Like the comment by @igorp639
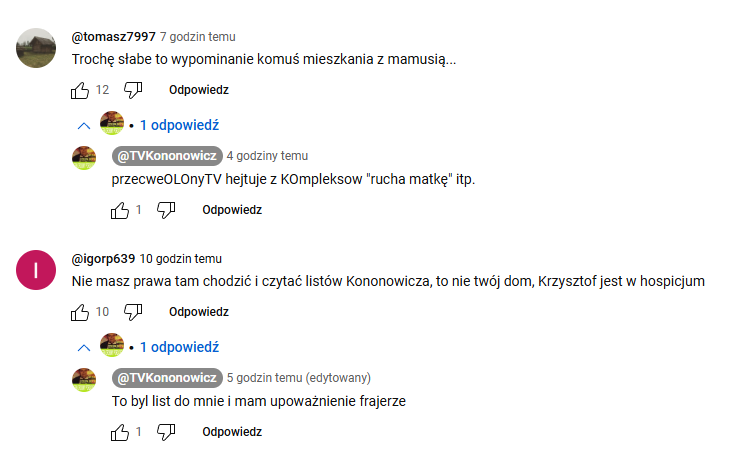 pyautogui.click(x=81, y=312)
